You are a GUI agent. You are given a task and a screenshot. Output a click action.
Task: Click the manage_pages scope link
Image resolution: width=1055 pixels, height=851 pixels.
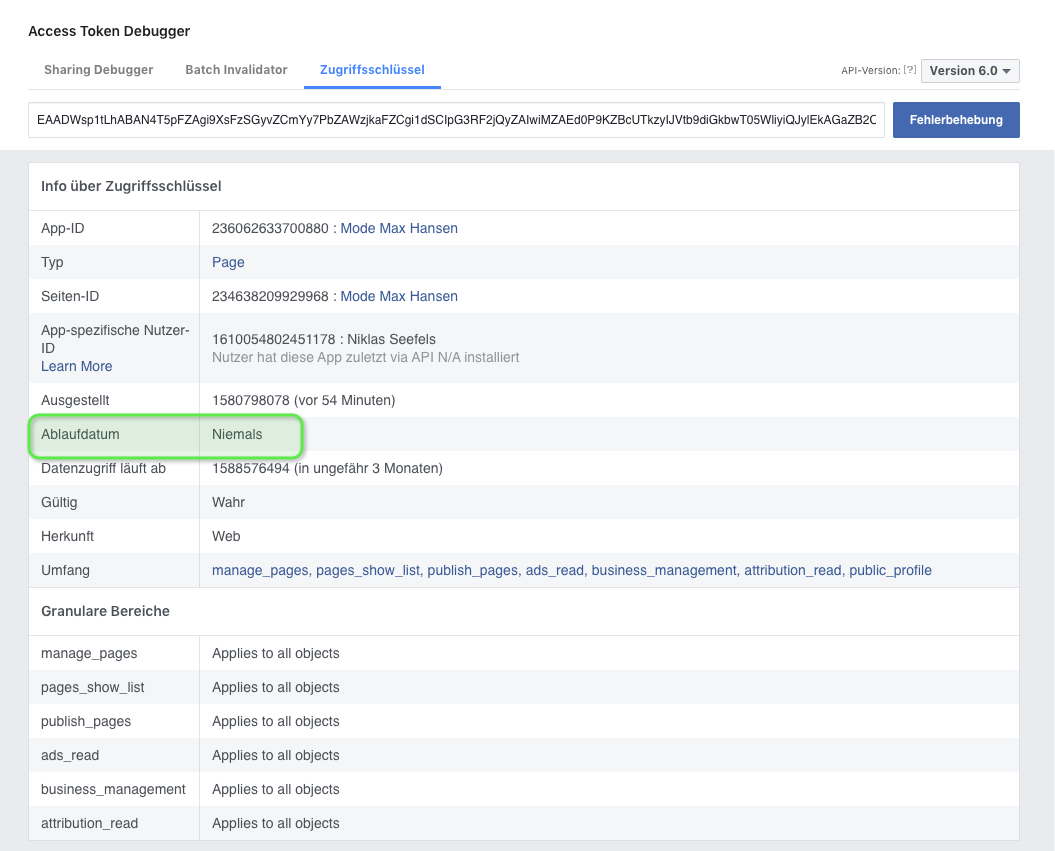pos(261,570)
